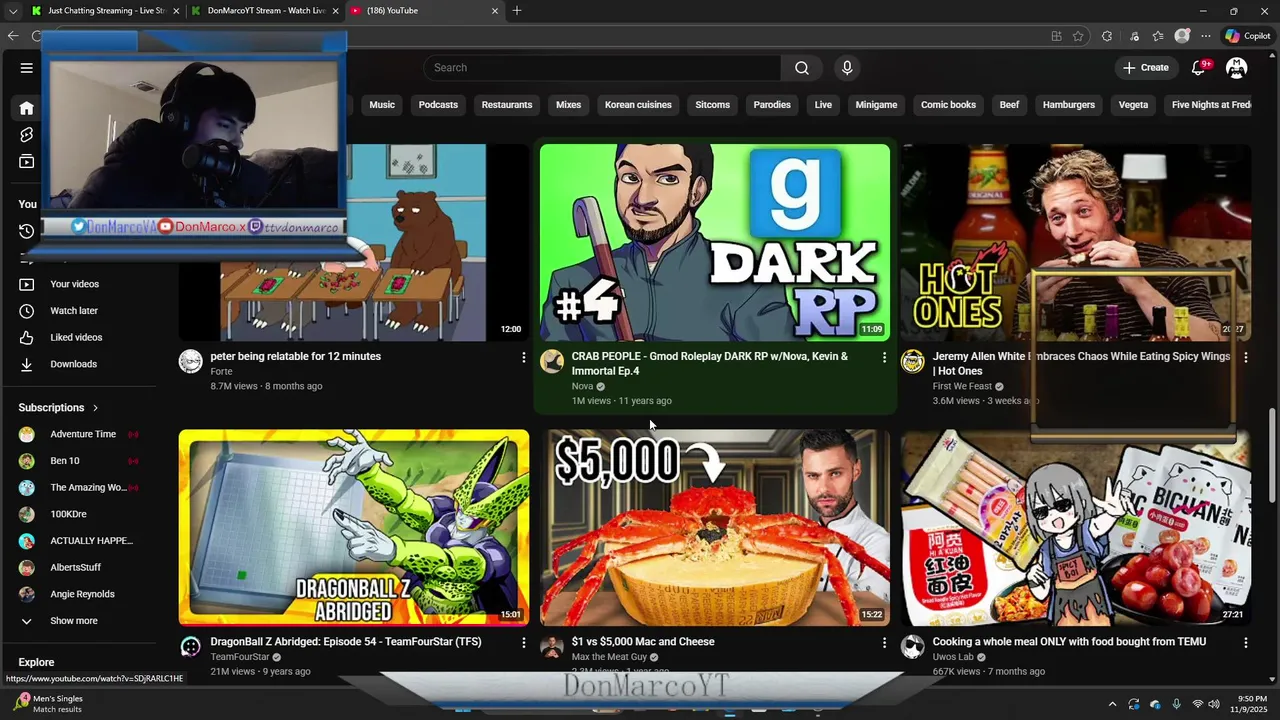This screenshot has height=720, width=1280.
Task: Open the Subscriptions heading chevron
Action: coord(95,408)
